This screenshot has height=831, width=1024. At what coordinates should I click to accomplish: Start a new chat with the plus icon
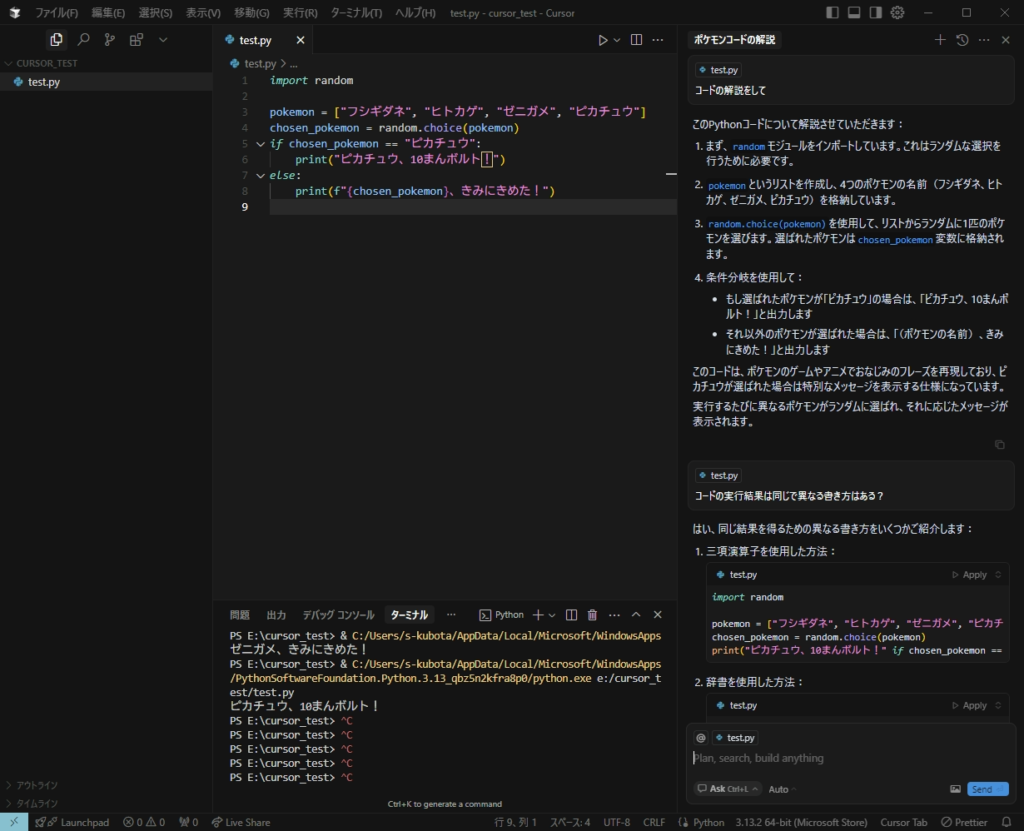click(939, 40)
